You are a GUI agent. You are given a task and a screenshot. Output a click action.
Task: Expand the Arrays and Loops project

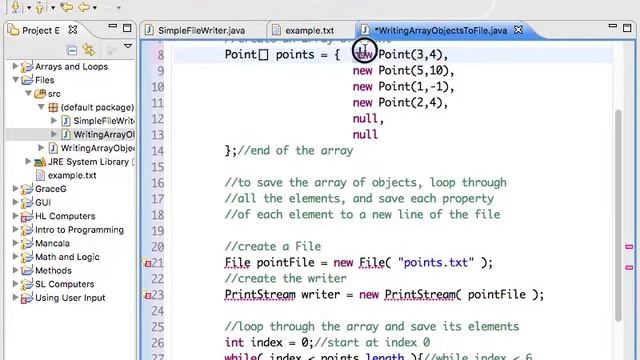pos(15,66)
